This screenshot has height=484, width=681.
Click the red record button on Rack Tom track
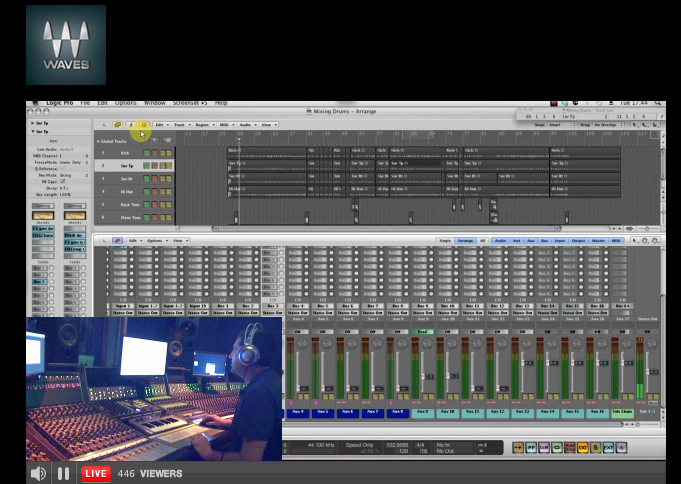pos(154,204)
